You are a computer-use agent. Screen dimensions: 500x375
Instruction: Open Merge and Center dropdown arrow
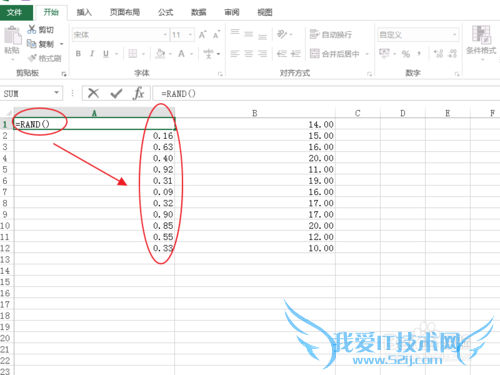point(367,54)
